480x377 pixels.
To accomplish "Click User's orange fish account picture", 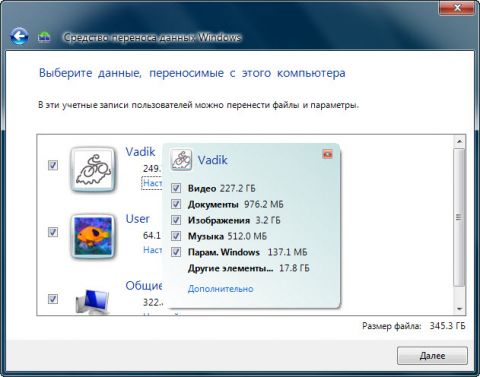I will (93, 236).
